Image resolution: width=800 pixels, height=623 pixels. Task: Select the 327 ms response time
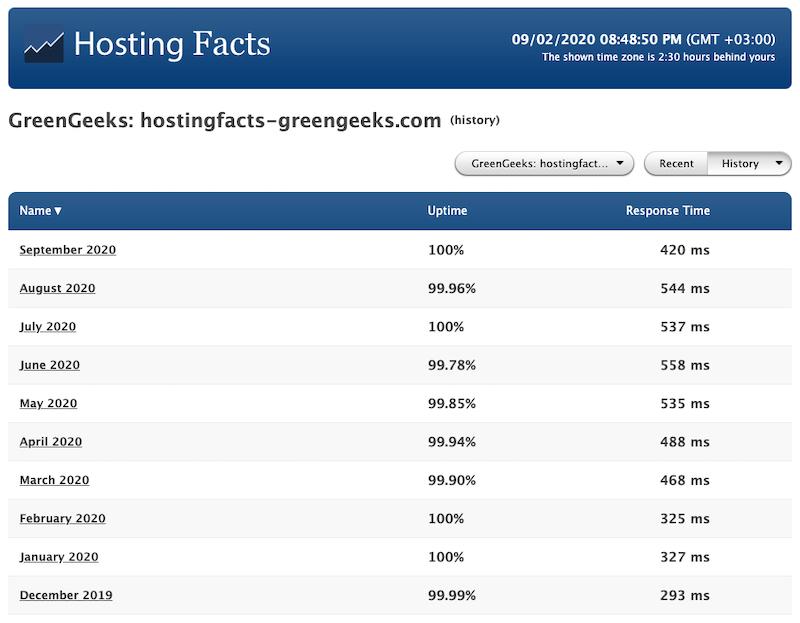coord(685,557)
